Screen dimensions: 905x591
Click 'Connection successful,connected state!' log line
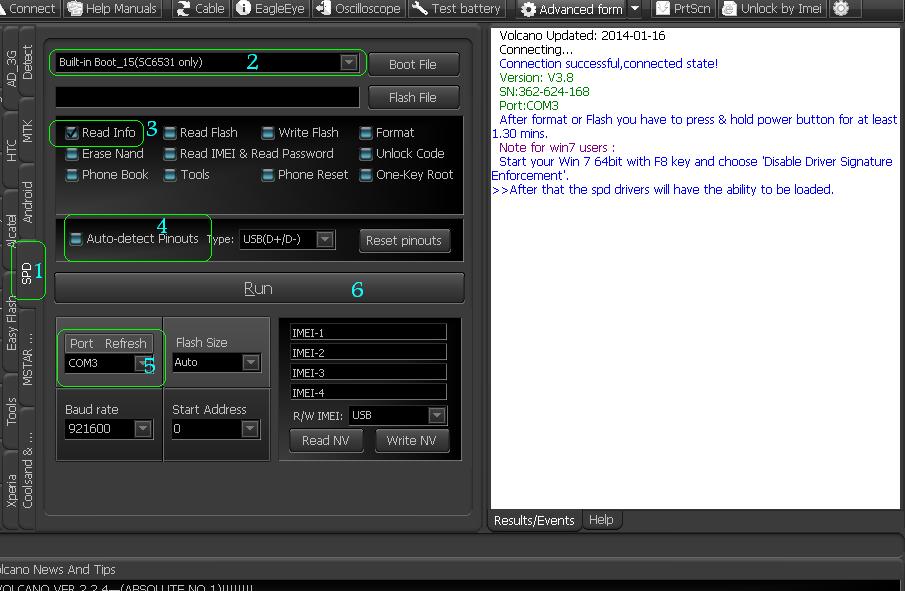coord(608,63)
